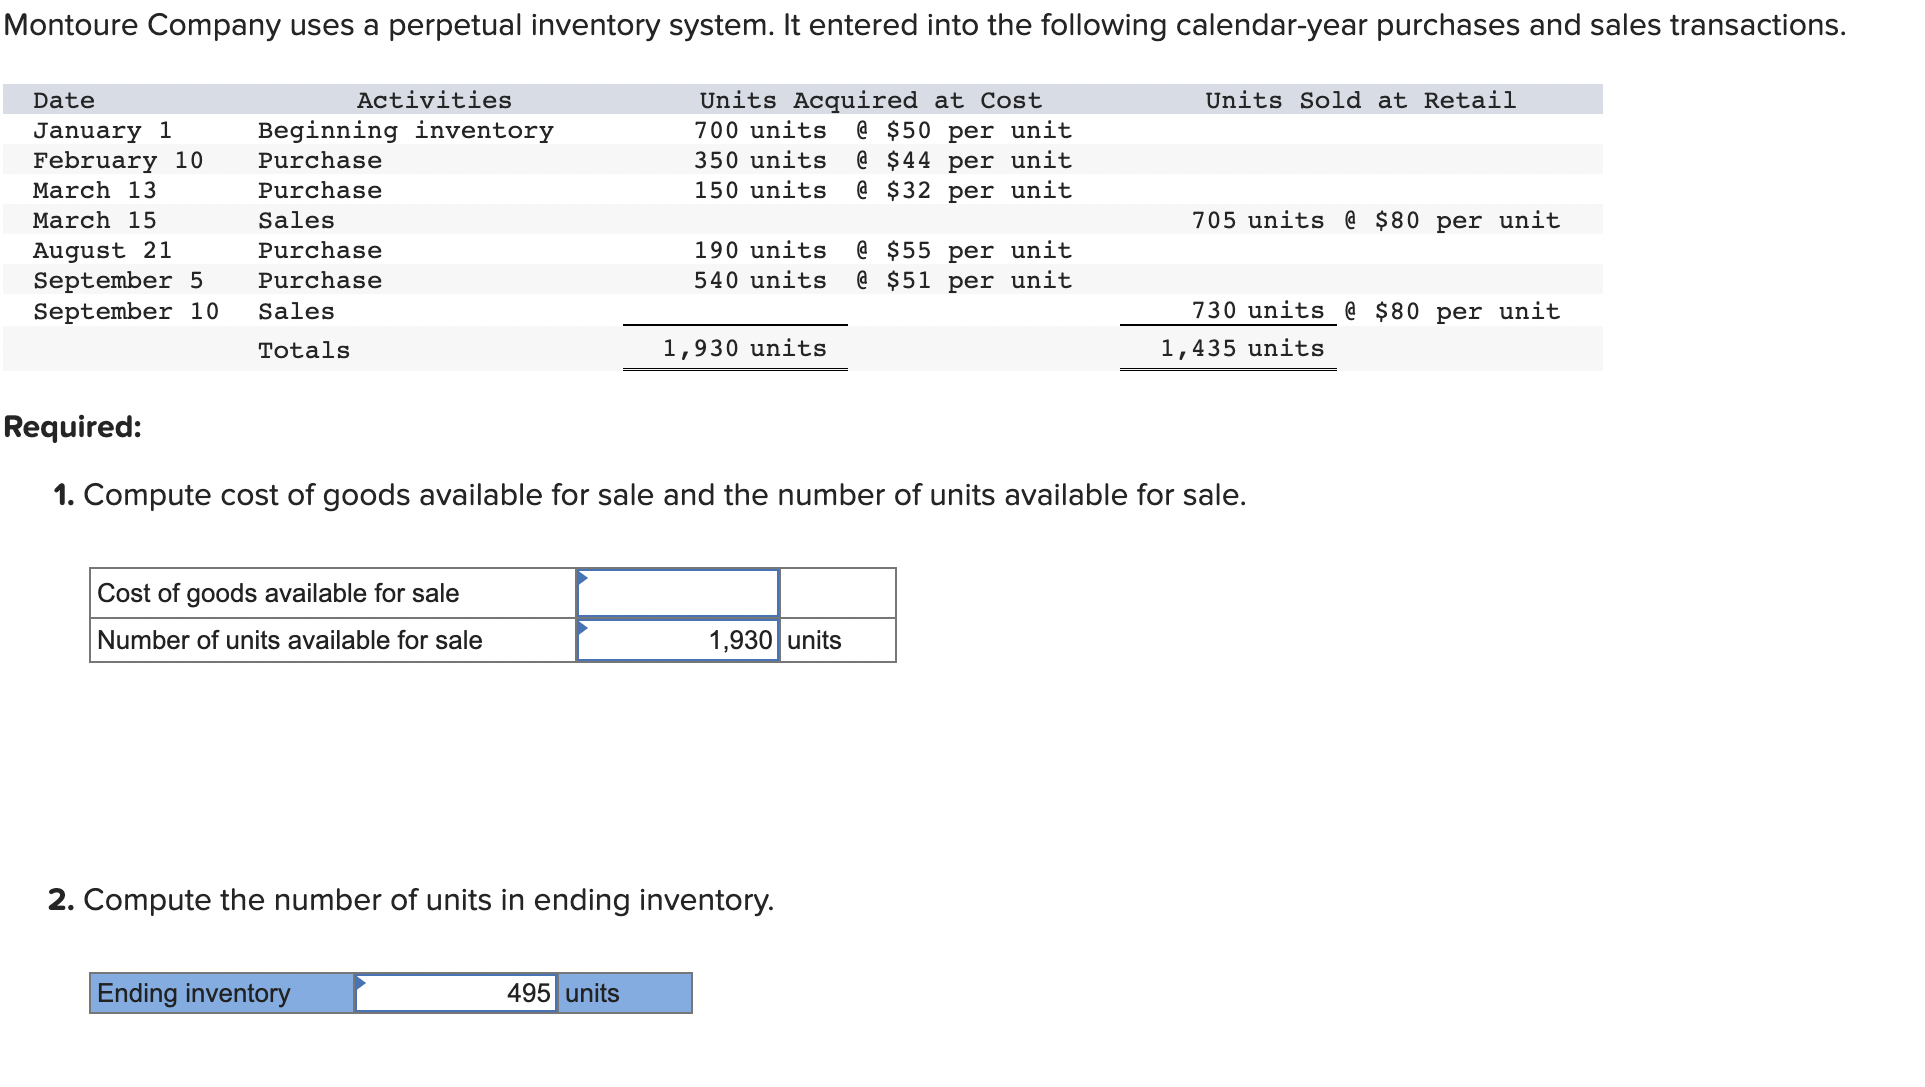Click the units label beside ending inventory

pyautogui.click(x=592, y=993)
